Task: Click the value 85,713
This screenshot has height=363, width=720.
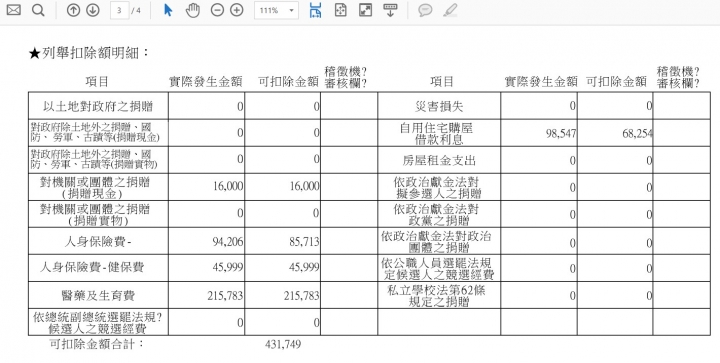Action: coord(304,241)
